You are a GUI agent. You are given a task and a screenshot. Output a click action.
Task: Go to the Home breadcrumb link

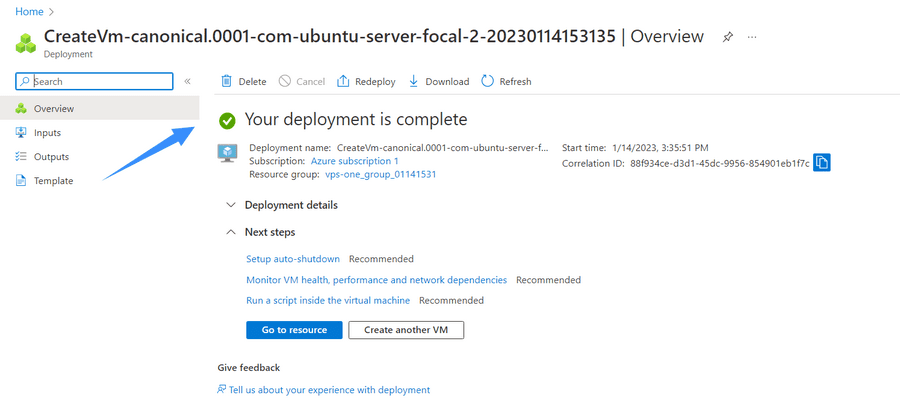29,11
